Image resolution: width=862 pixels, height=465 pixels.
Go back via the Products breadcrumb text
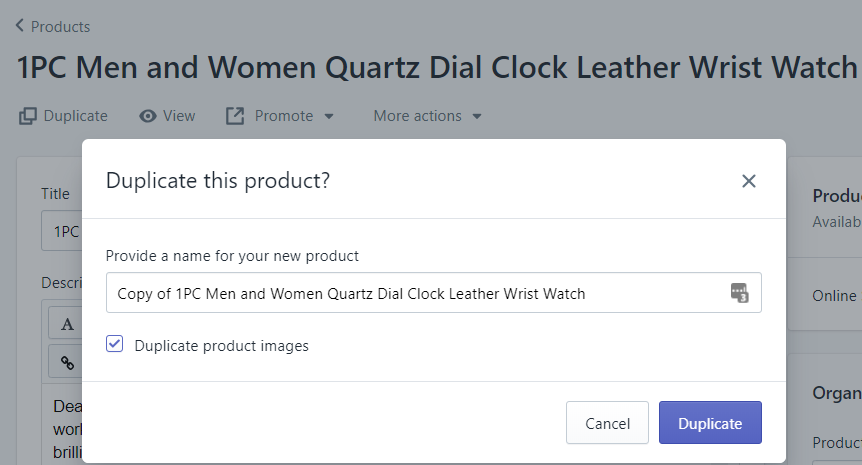coord(60,26)
